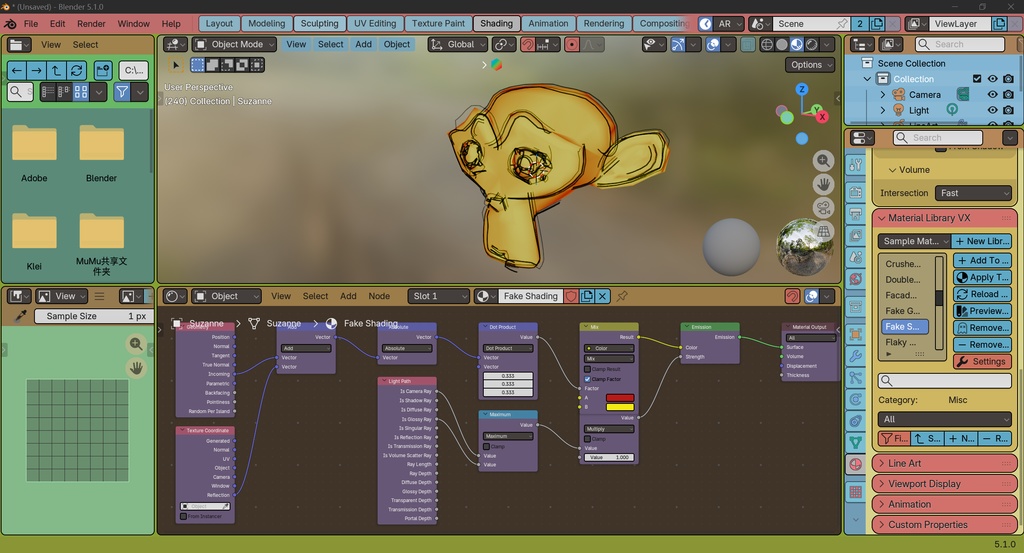The image size is (1024, 553).
Task: Toggle Light visibility eye in outliner
Action: coord(993,110)
